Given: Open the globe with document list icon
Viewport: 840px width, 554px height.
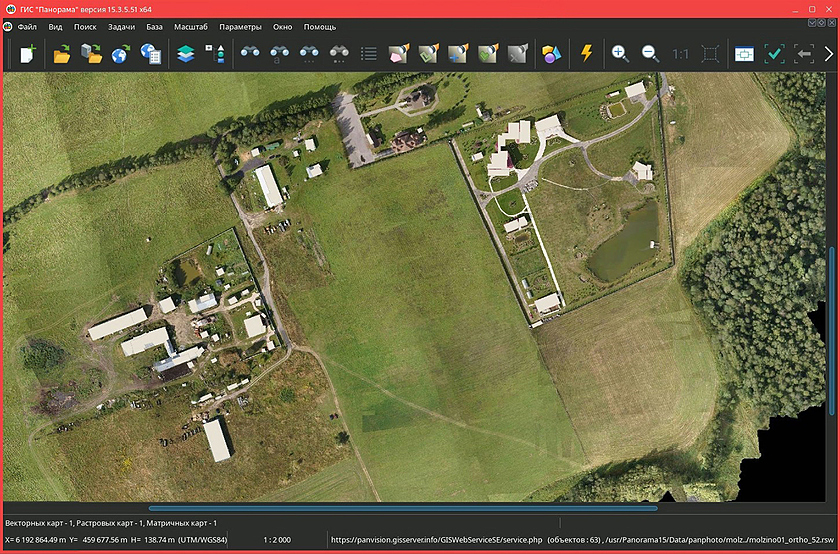Looking at the screenshot, I should 151,54.
